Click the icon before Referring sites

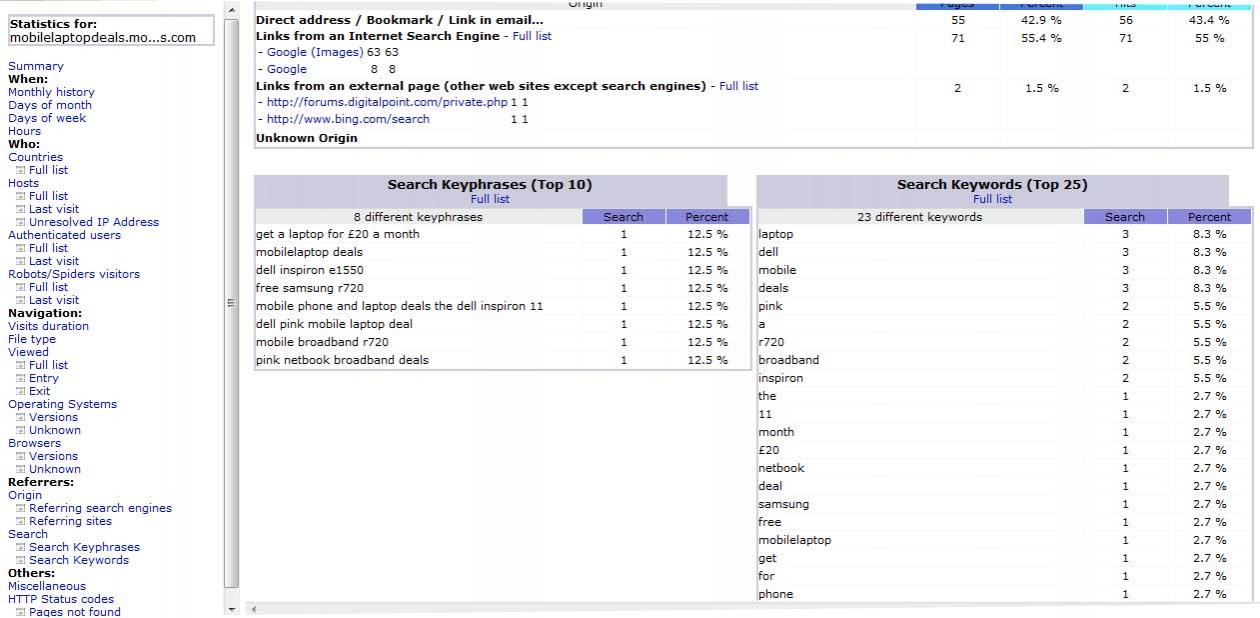(x=20, y=521)
